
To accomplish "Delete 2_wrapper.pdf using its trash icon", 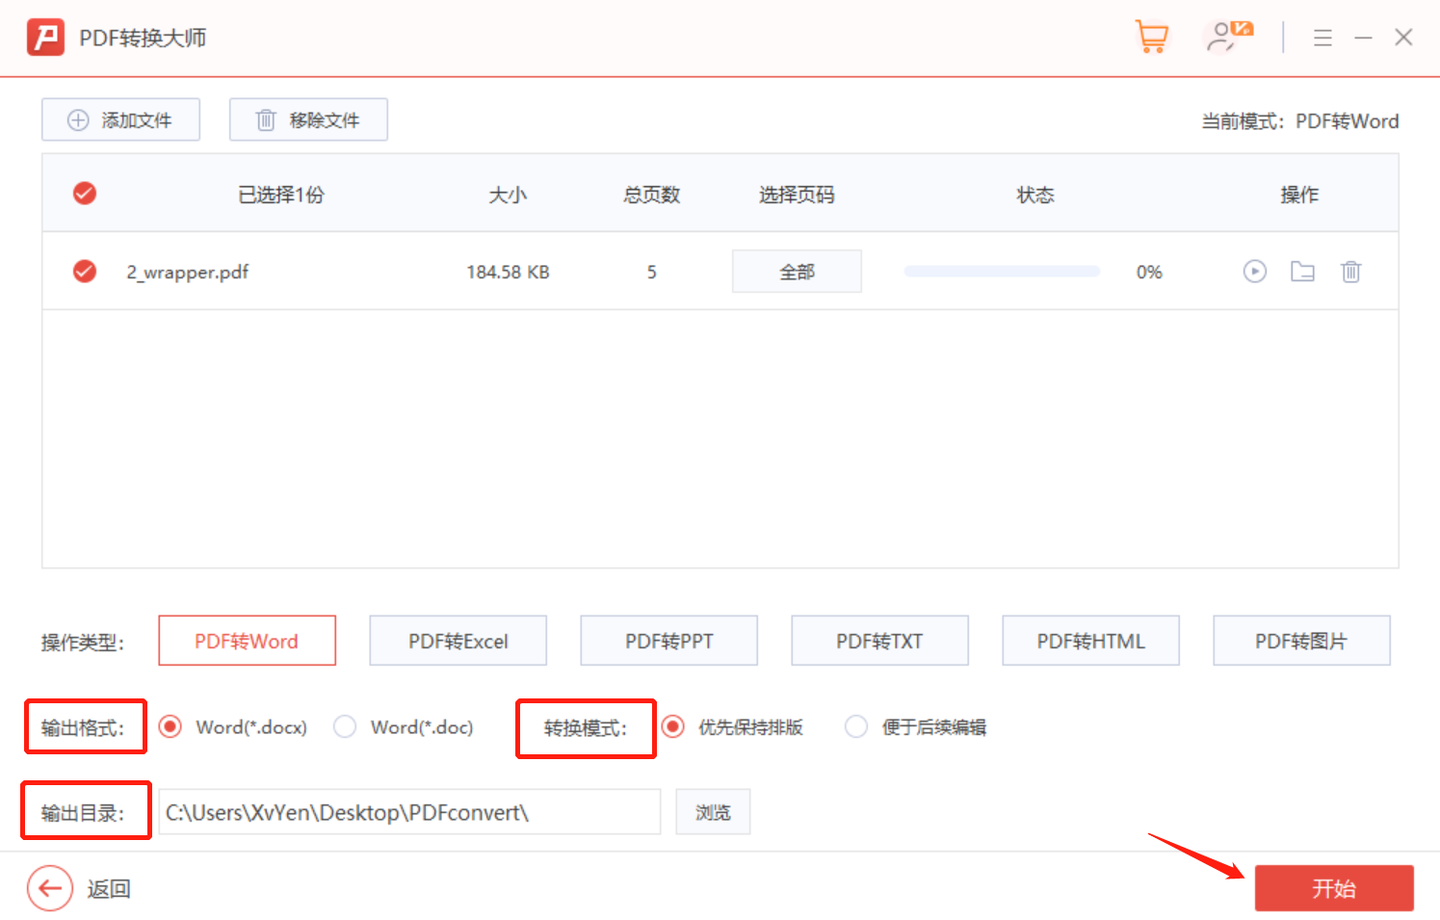I will 1351,271.
